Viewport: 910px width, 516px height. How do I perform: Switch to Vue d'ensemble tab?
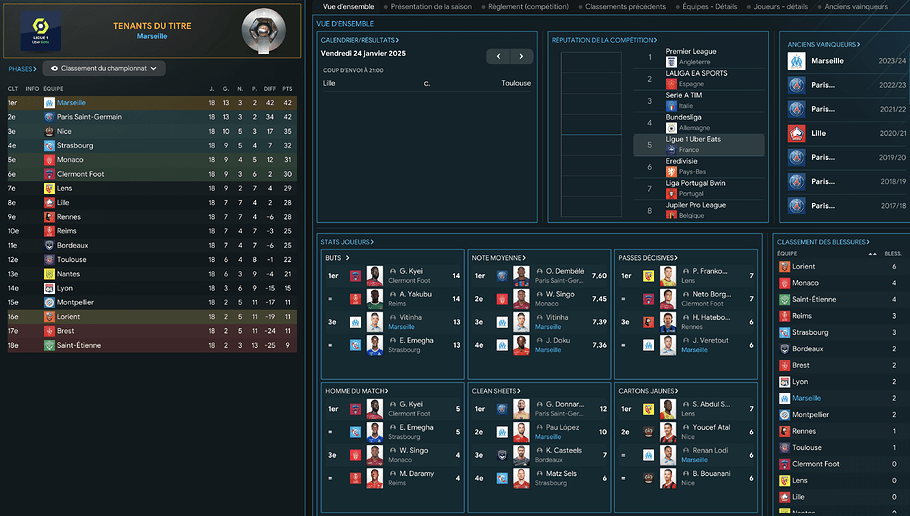[348, 7]
